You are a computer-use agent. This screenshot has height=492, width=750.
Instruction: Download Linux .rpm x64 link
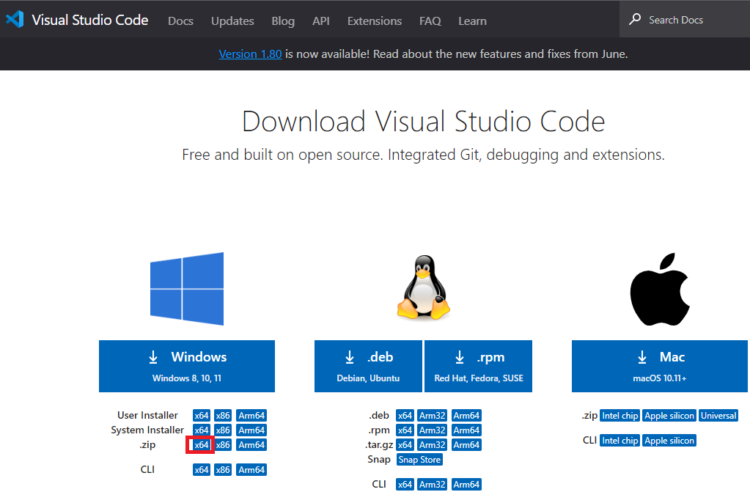[x=405, y=430]
